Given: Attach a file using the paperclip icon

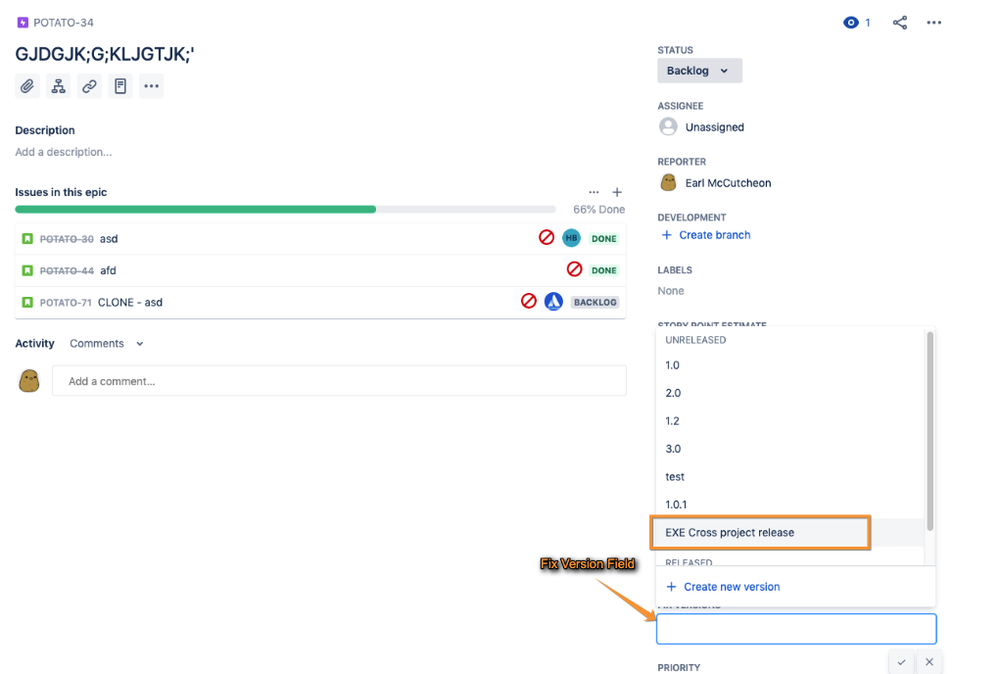Looking at the screenshot, I should [25, 86].
